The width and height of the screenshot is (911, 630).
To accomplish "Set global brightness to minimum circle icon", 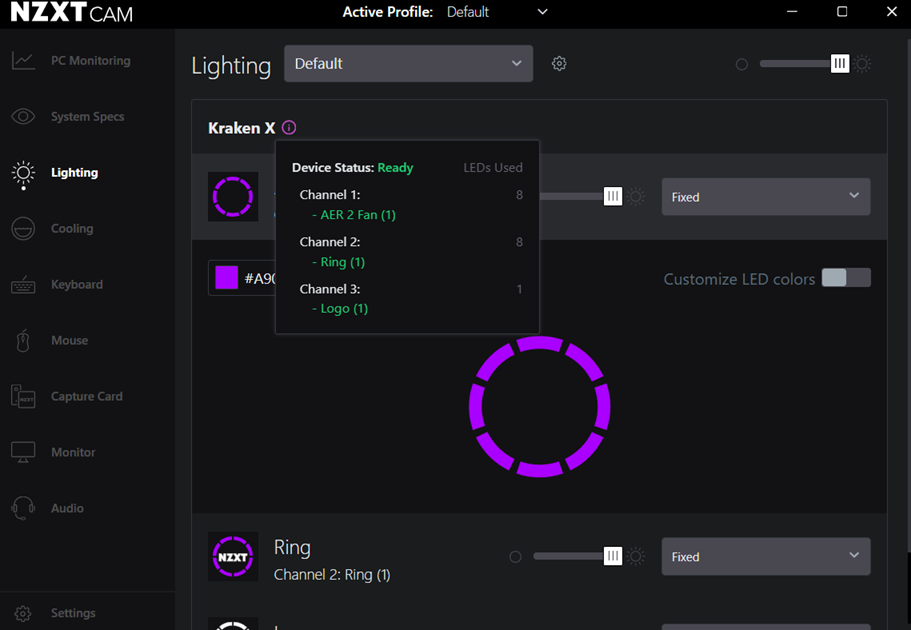I will point(742,64).
